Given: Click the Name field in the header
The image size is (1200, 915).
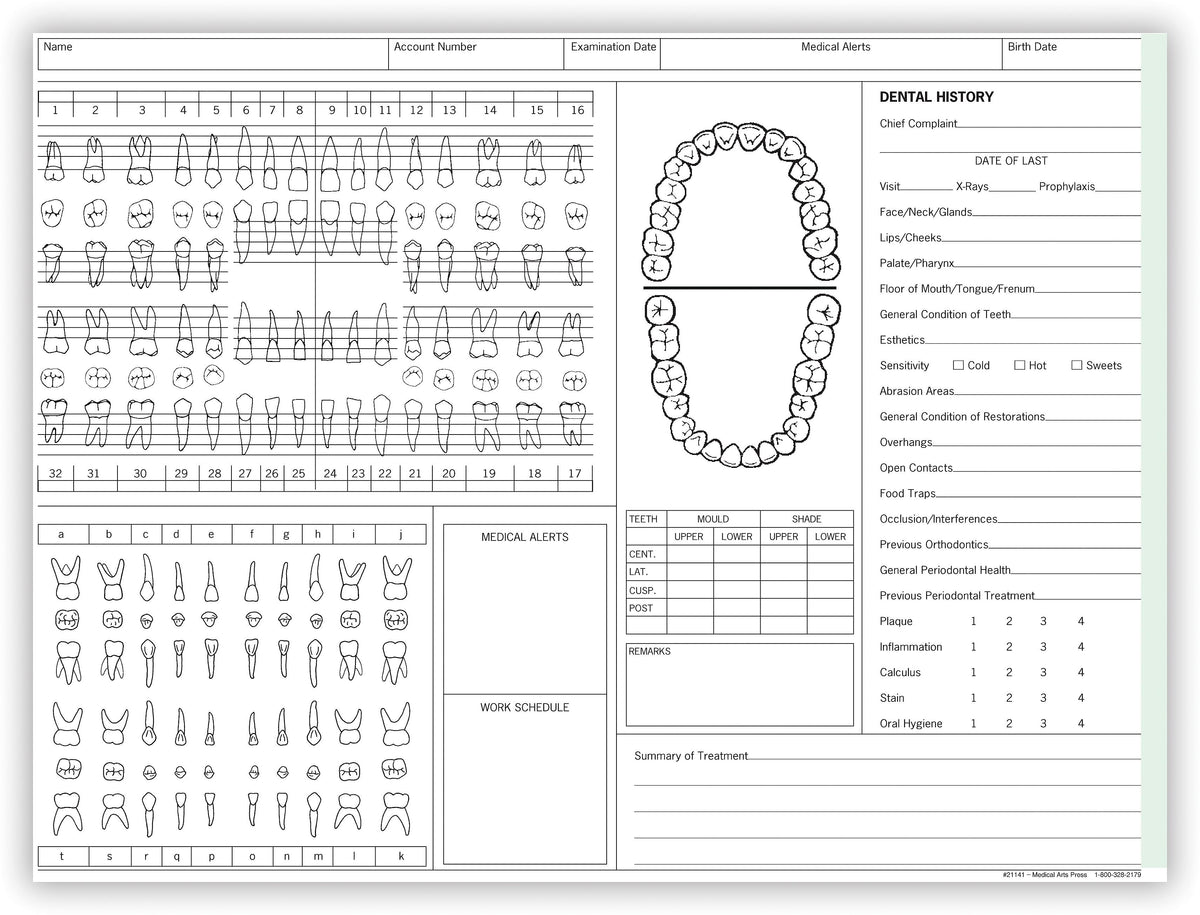Looking at the screenshot, I should click(213, 54).
